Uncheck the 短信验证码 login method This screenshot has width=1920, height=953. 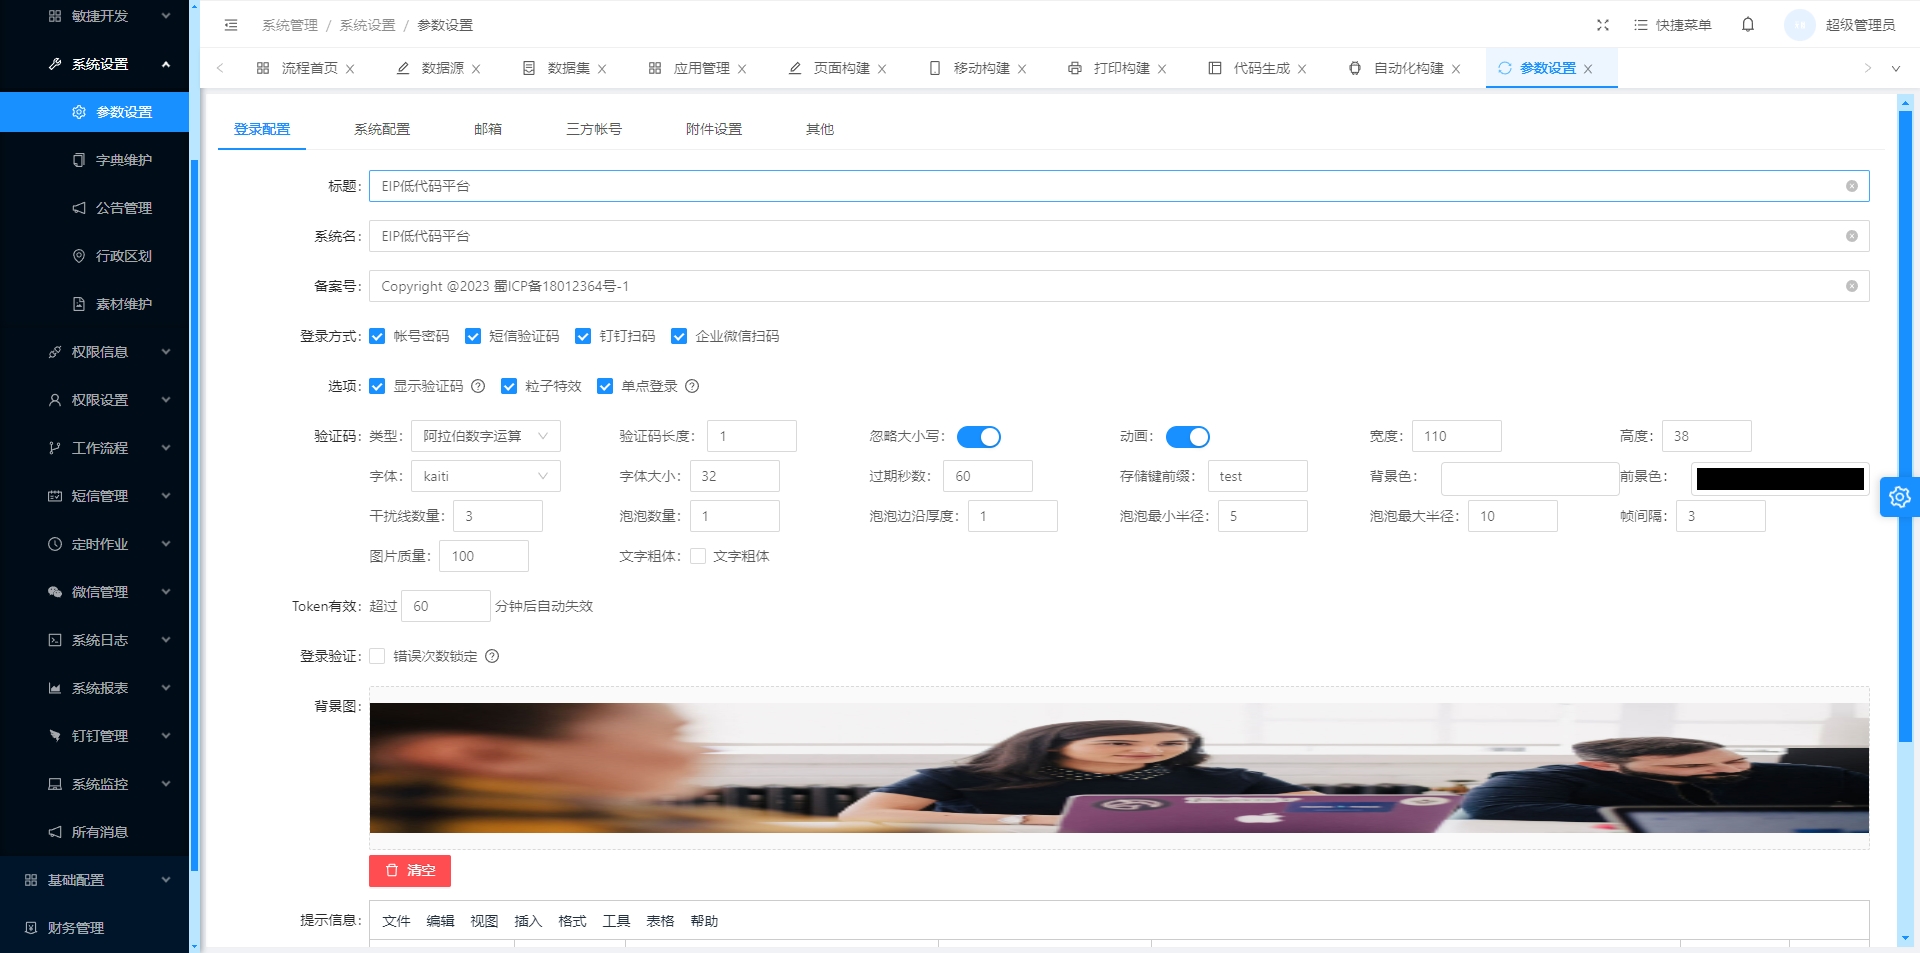[473, 337]
